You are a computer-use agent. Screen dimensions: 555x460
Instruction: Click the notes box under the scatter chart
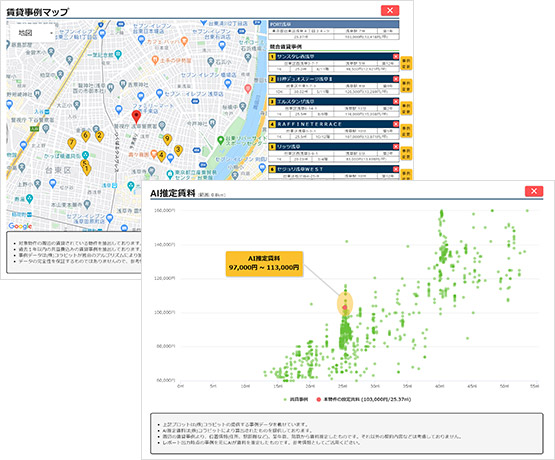click(347, 433)
